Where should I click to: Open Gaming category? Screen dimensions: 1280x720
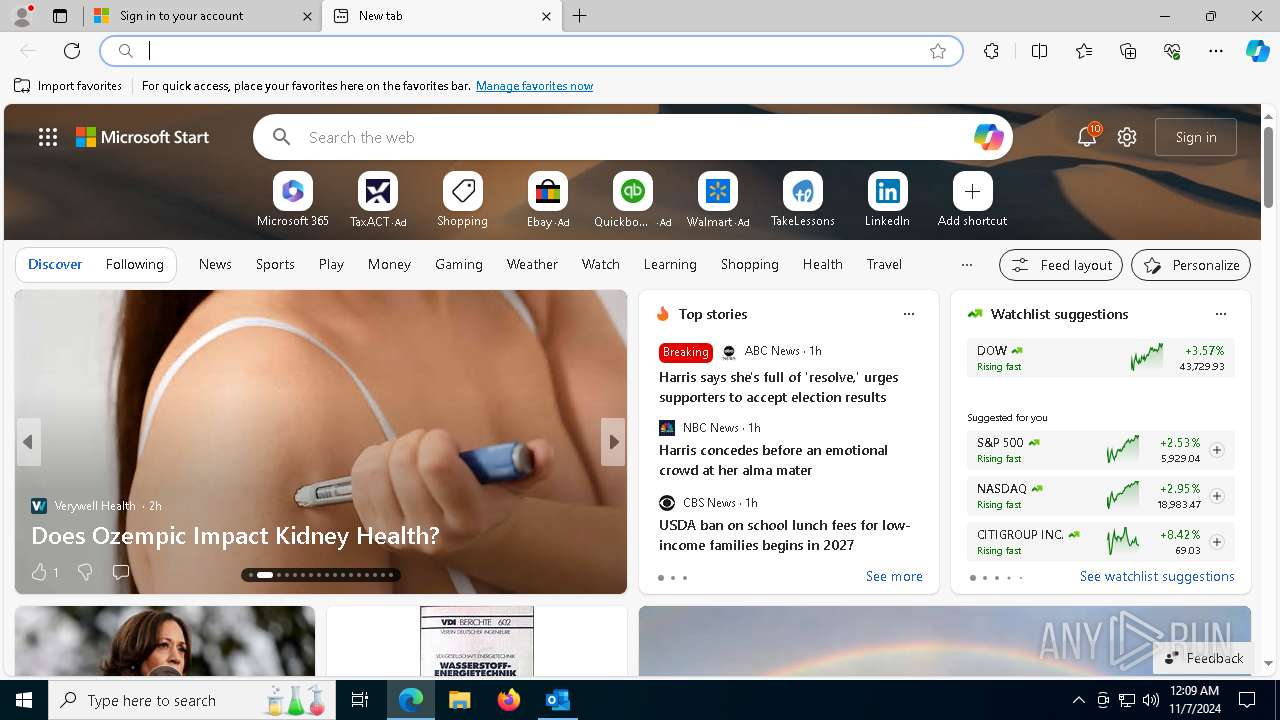[x=459, y=264]
